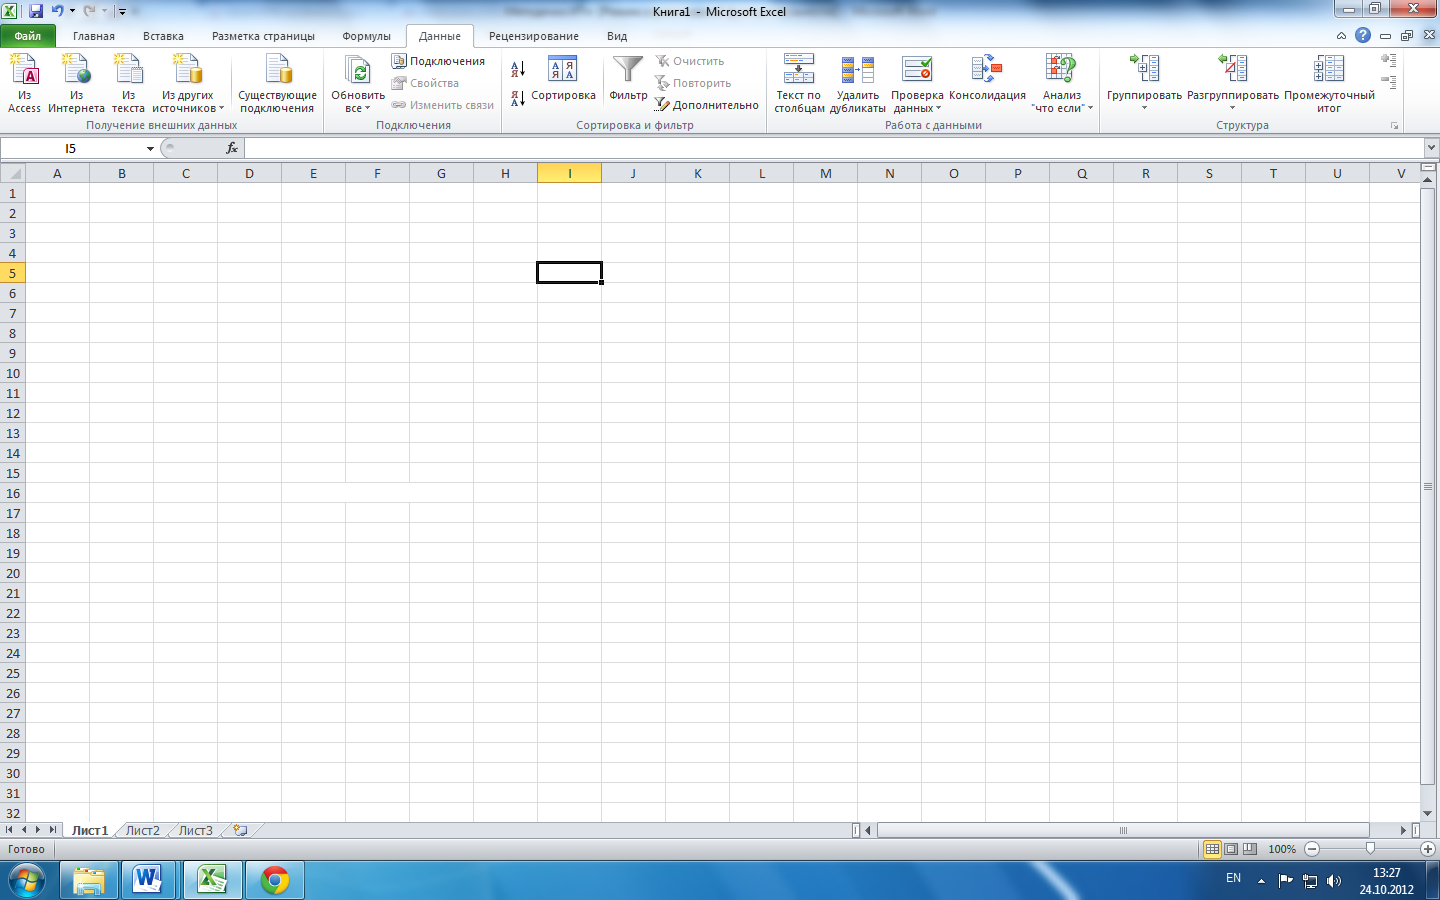
Task: Group cells with Группировать
Action: [x=1144, y=76]
